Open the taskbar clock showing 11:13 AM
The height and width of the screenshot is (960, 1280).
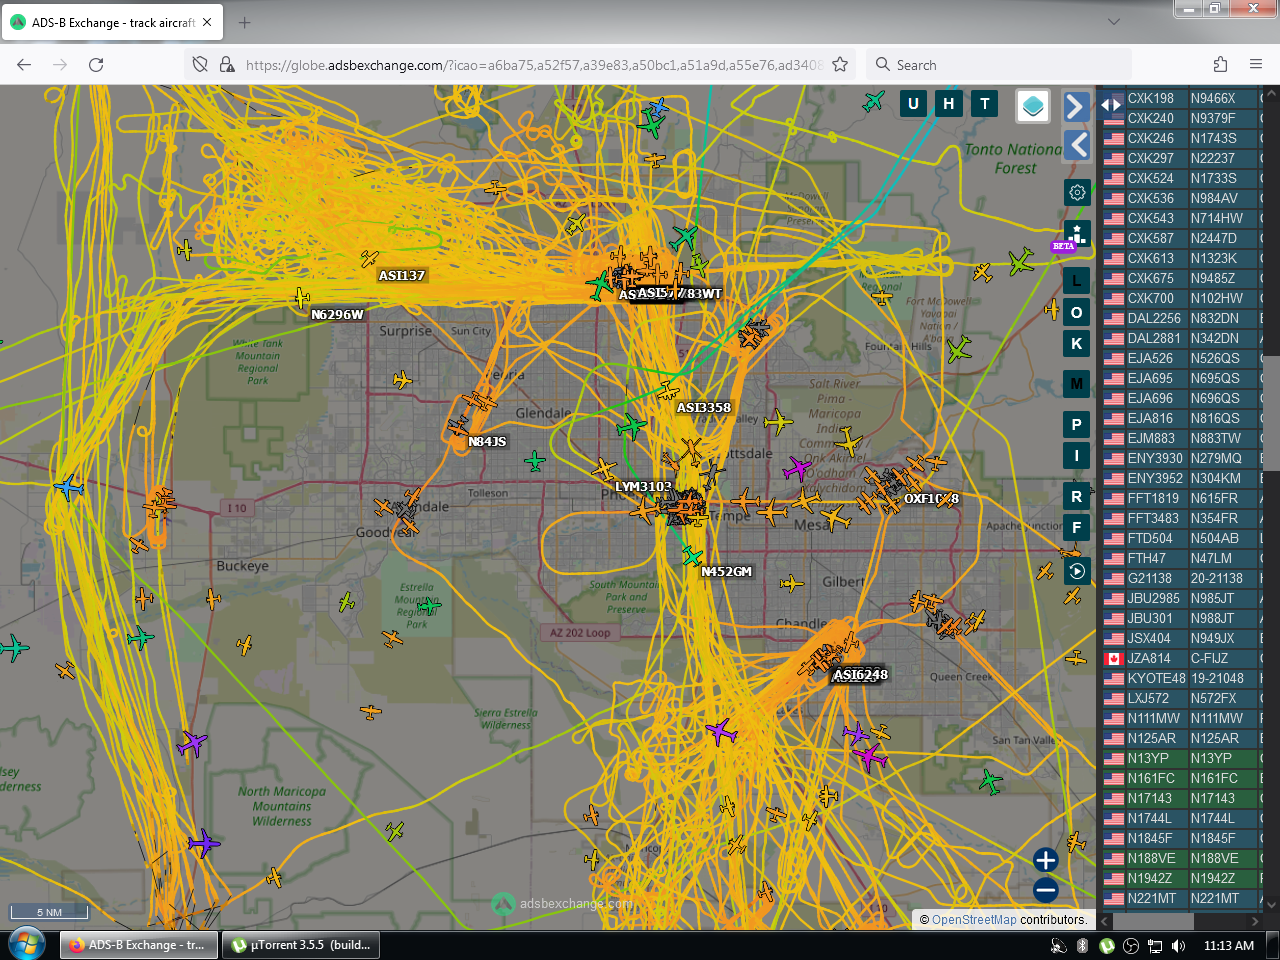pos(1229,945)
